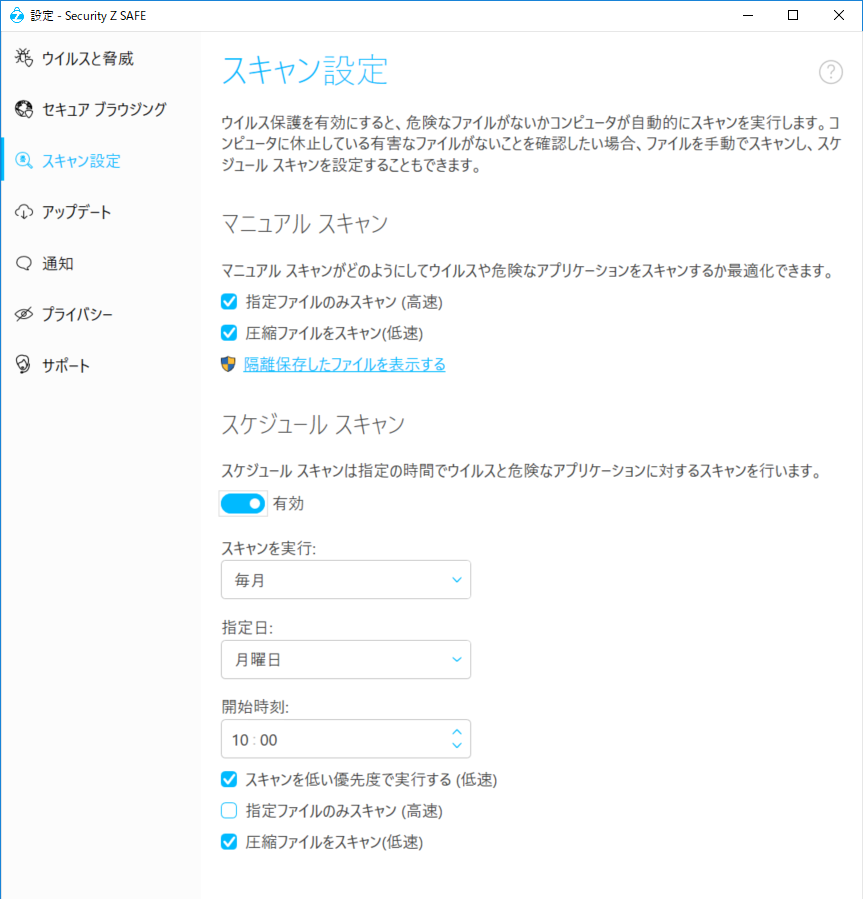Uncheck manual scan 圧縮ファイルをスキャン(低速)
Screen dimensions: 863x899
tap(229, 333)
